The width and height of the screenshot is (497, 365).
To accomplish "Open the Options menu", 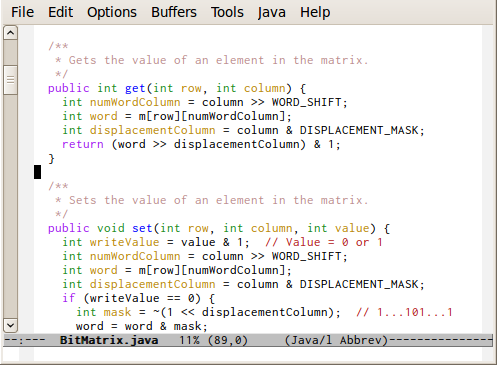I will 112,13.
